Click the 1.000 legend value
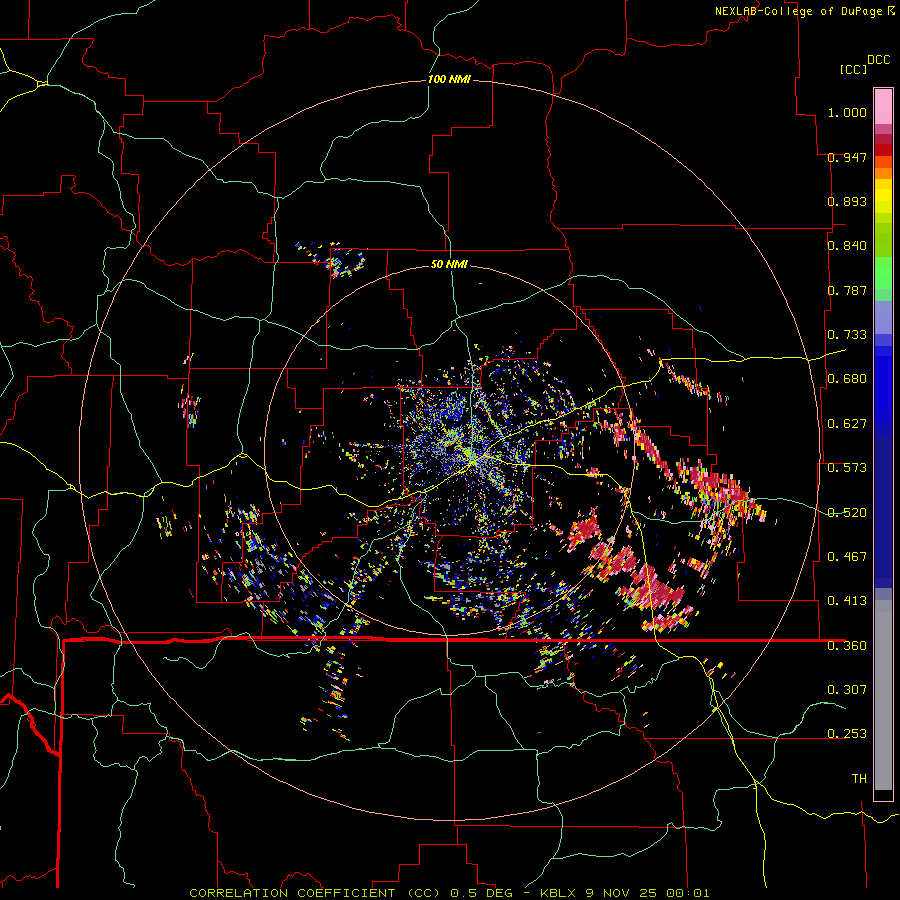900x900 pixels. pyautogui.click(x=847, y=112)
